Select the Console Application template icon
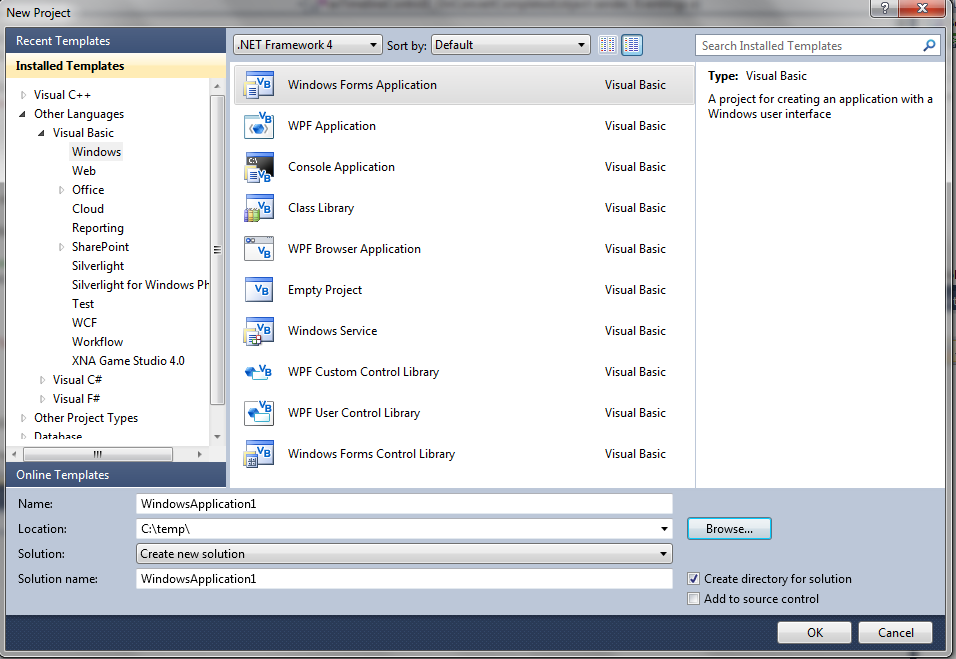 point(258,166)
